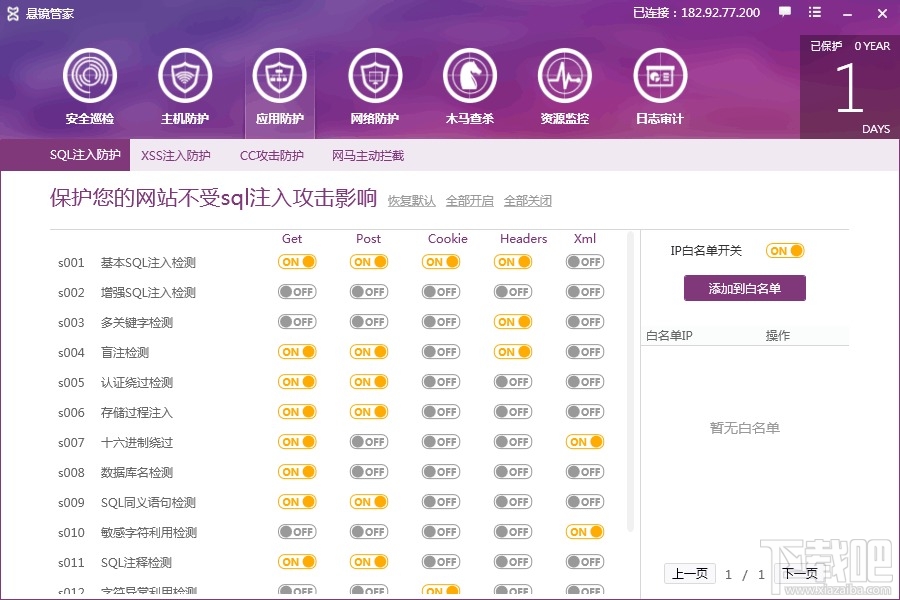900x600 pixels.
Task: Enable s004 Cookie toggle
Action: 441,351
